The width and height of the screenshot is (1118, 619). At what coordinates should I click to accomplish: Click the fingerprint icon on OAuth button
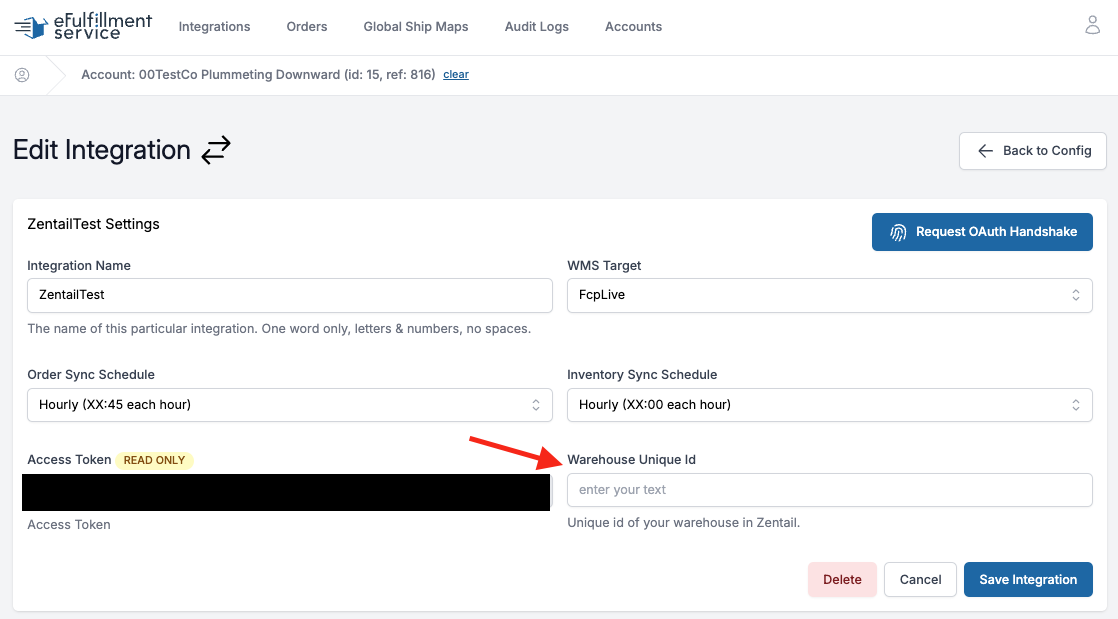[898, 232]
